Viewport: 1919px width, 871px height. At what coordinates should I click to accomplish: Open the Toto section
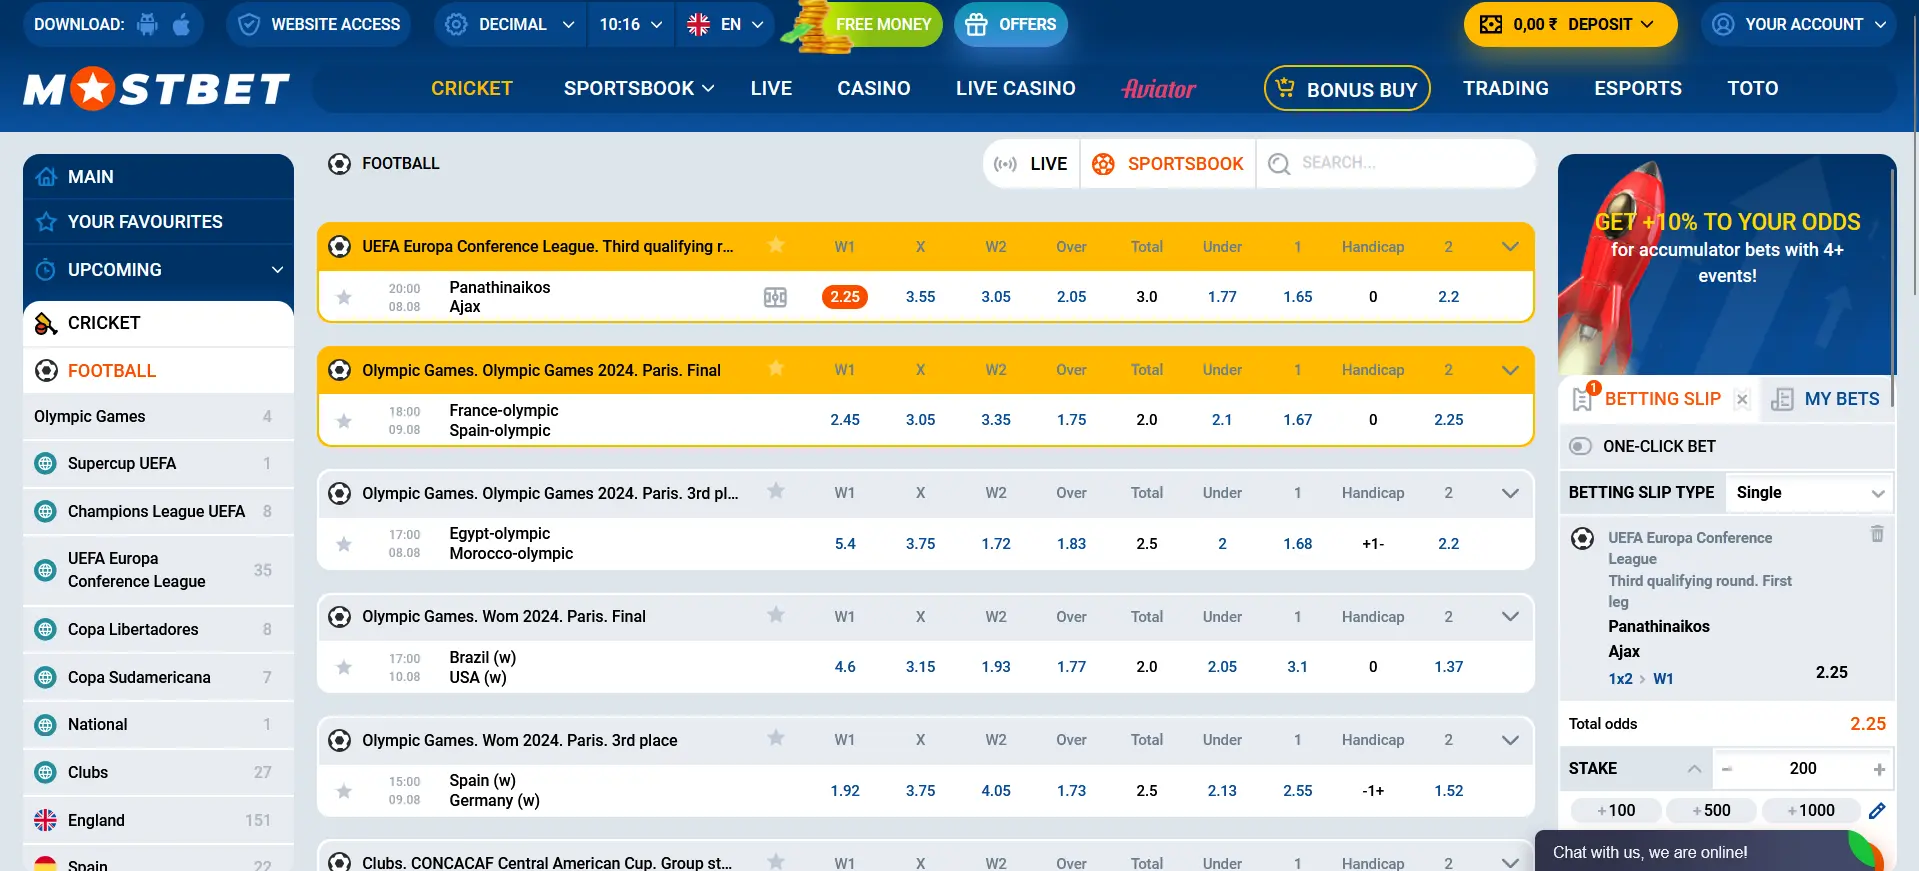(x=1752, y=88)
